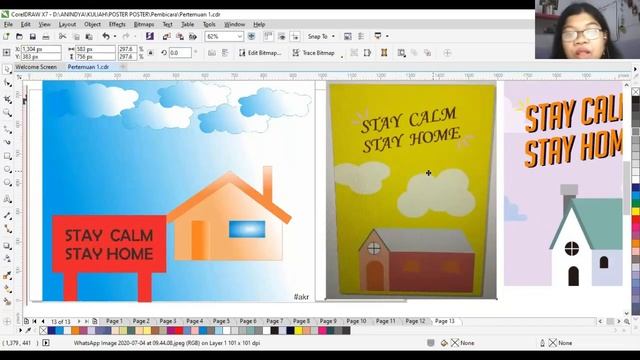Viewport: 640px width, 360px height.
Task: Switch to the Page 12 tab
Action: click(x=415, y=321)
